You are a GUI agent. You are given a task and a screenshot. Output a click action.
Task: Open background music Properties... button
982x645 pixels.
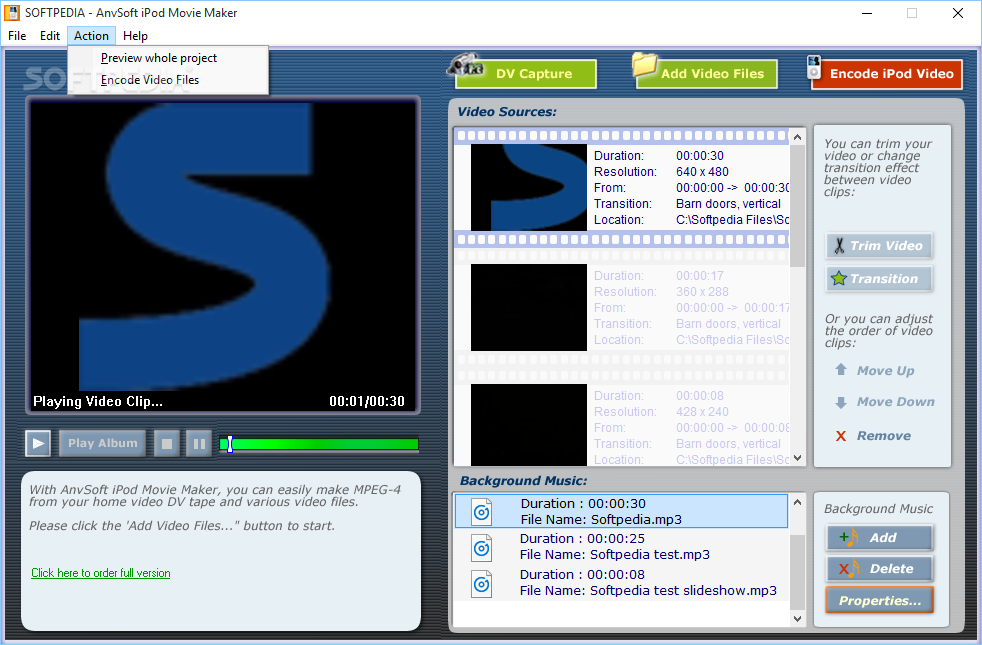[x=879, y=601]
